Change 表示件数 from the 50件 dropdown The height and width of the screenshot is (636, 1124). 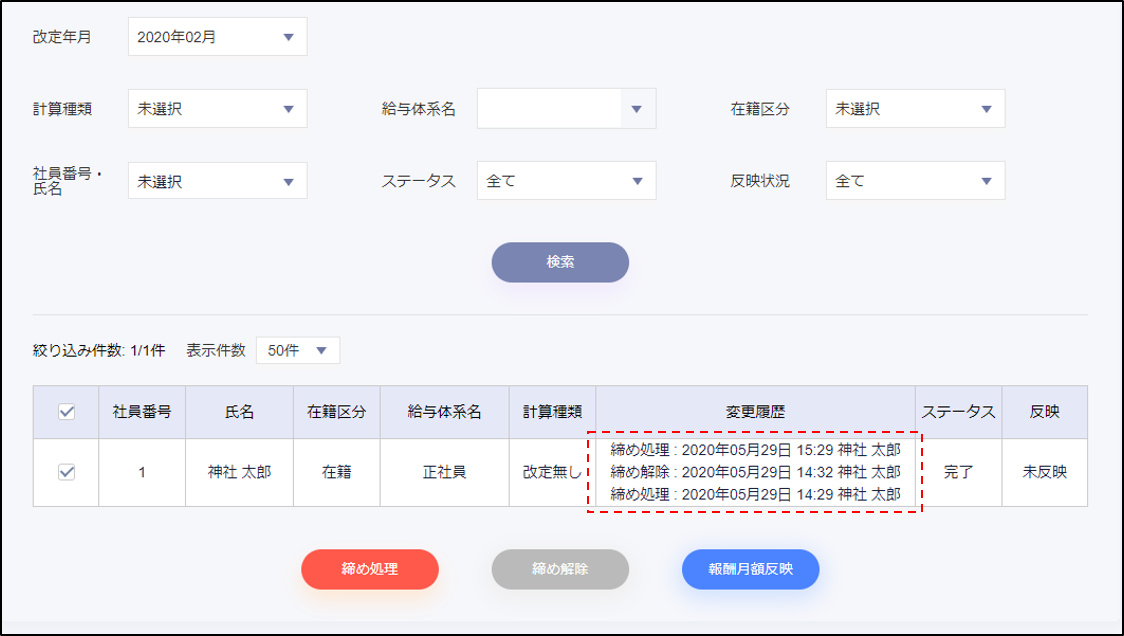[298, 351]
